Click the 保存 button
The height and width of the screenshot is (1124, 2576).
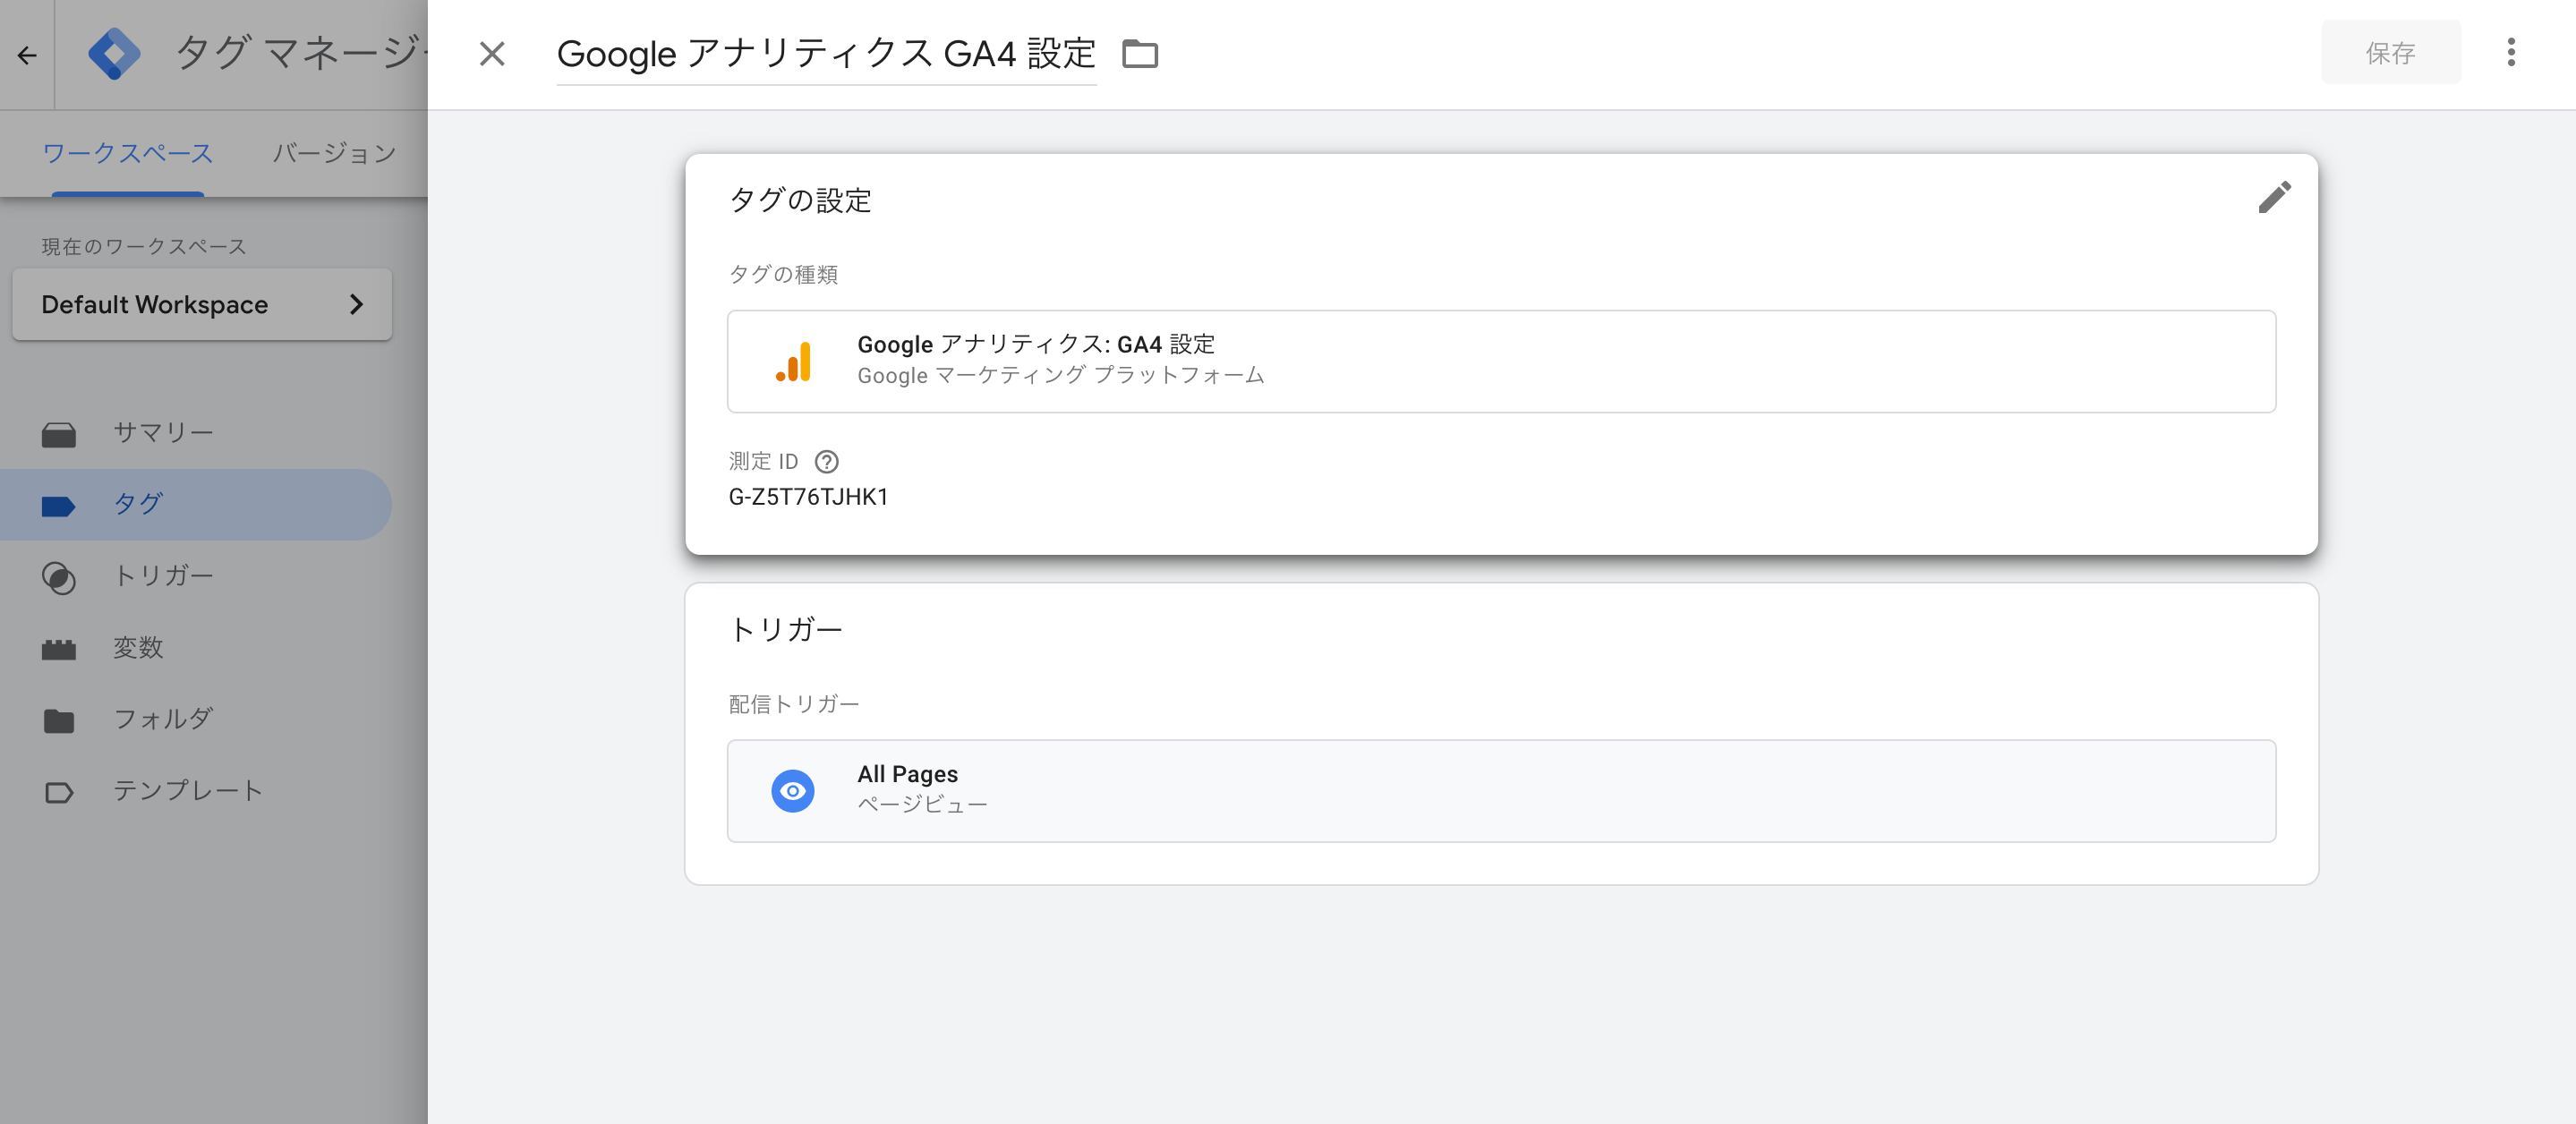click(x=2390, y=52)
